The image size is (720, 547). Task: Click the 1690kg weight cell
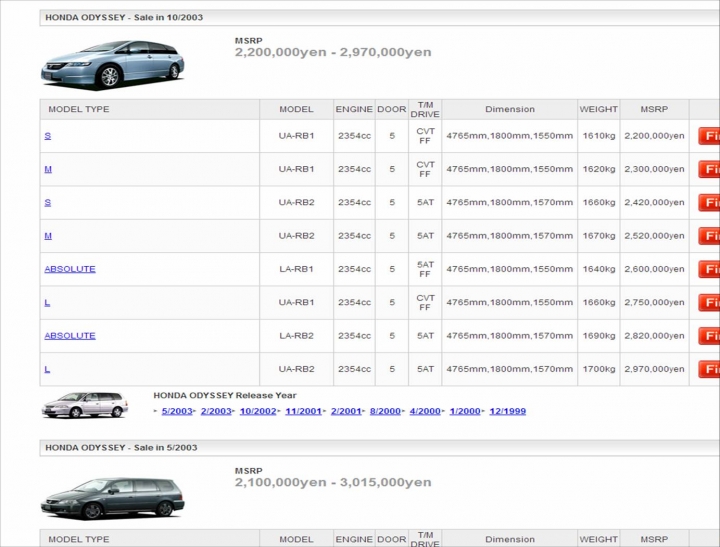point(599,336)
